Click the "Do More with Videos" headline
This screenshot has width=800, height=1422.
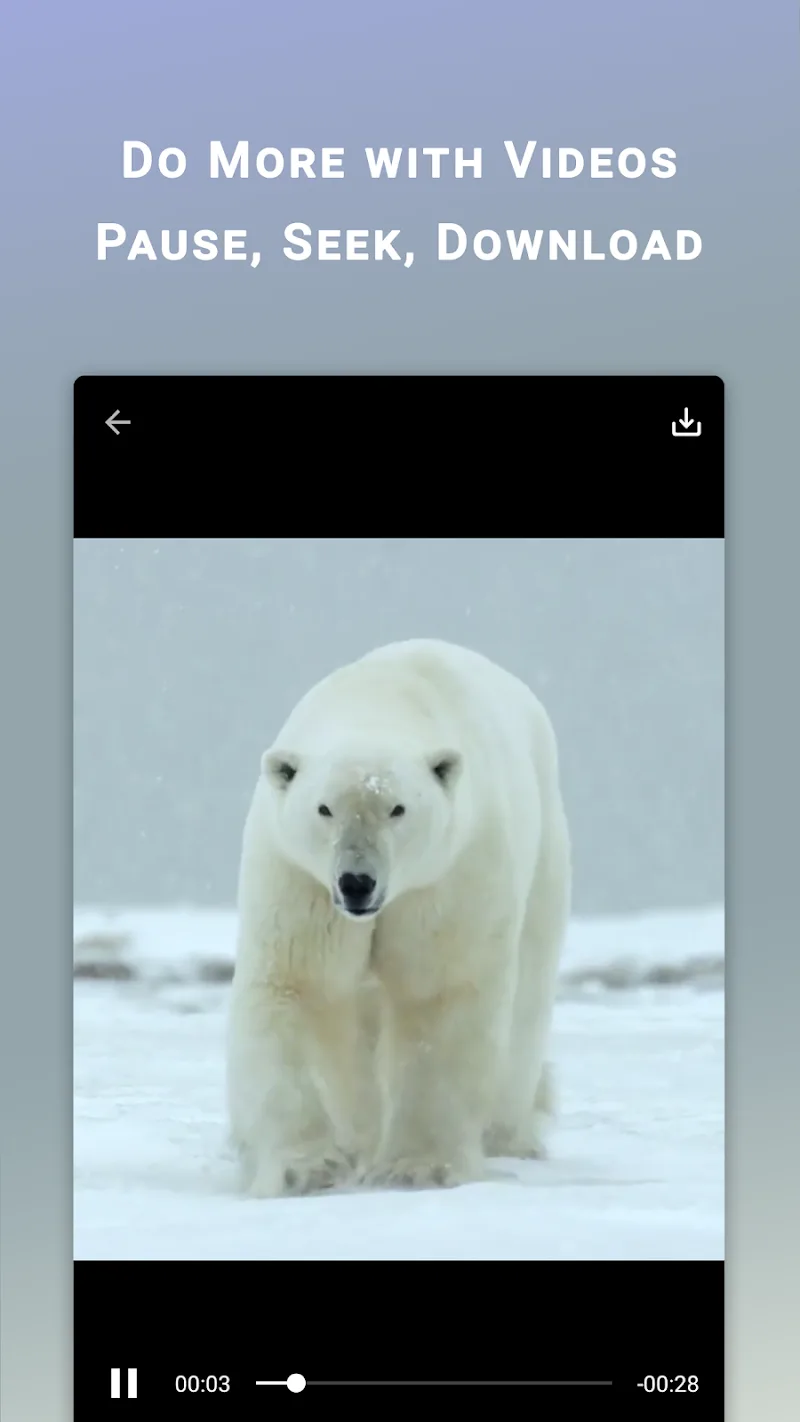400,160
